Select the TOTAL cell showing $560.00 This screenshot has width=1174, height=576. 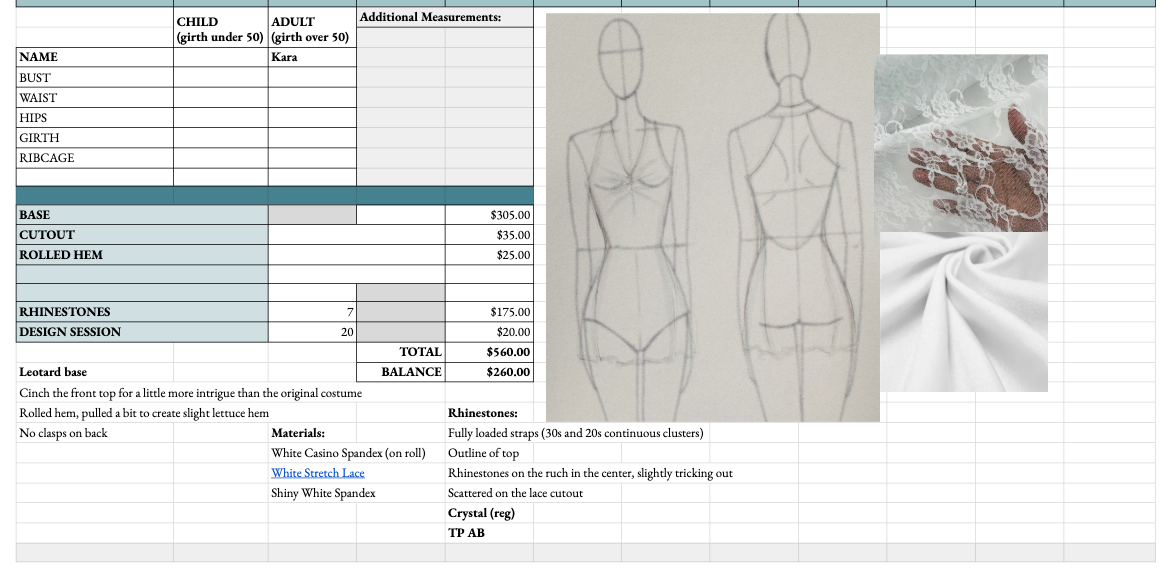pyautogui.click(x=490, y=352)
